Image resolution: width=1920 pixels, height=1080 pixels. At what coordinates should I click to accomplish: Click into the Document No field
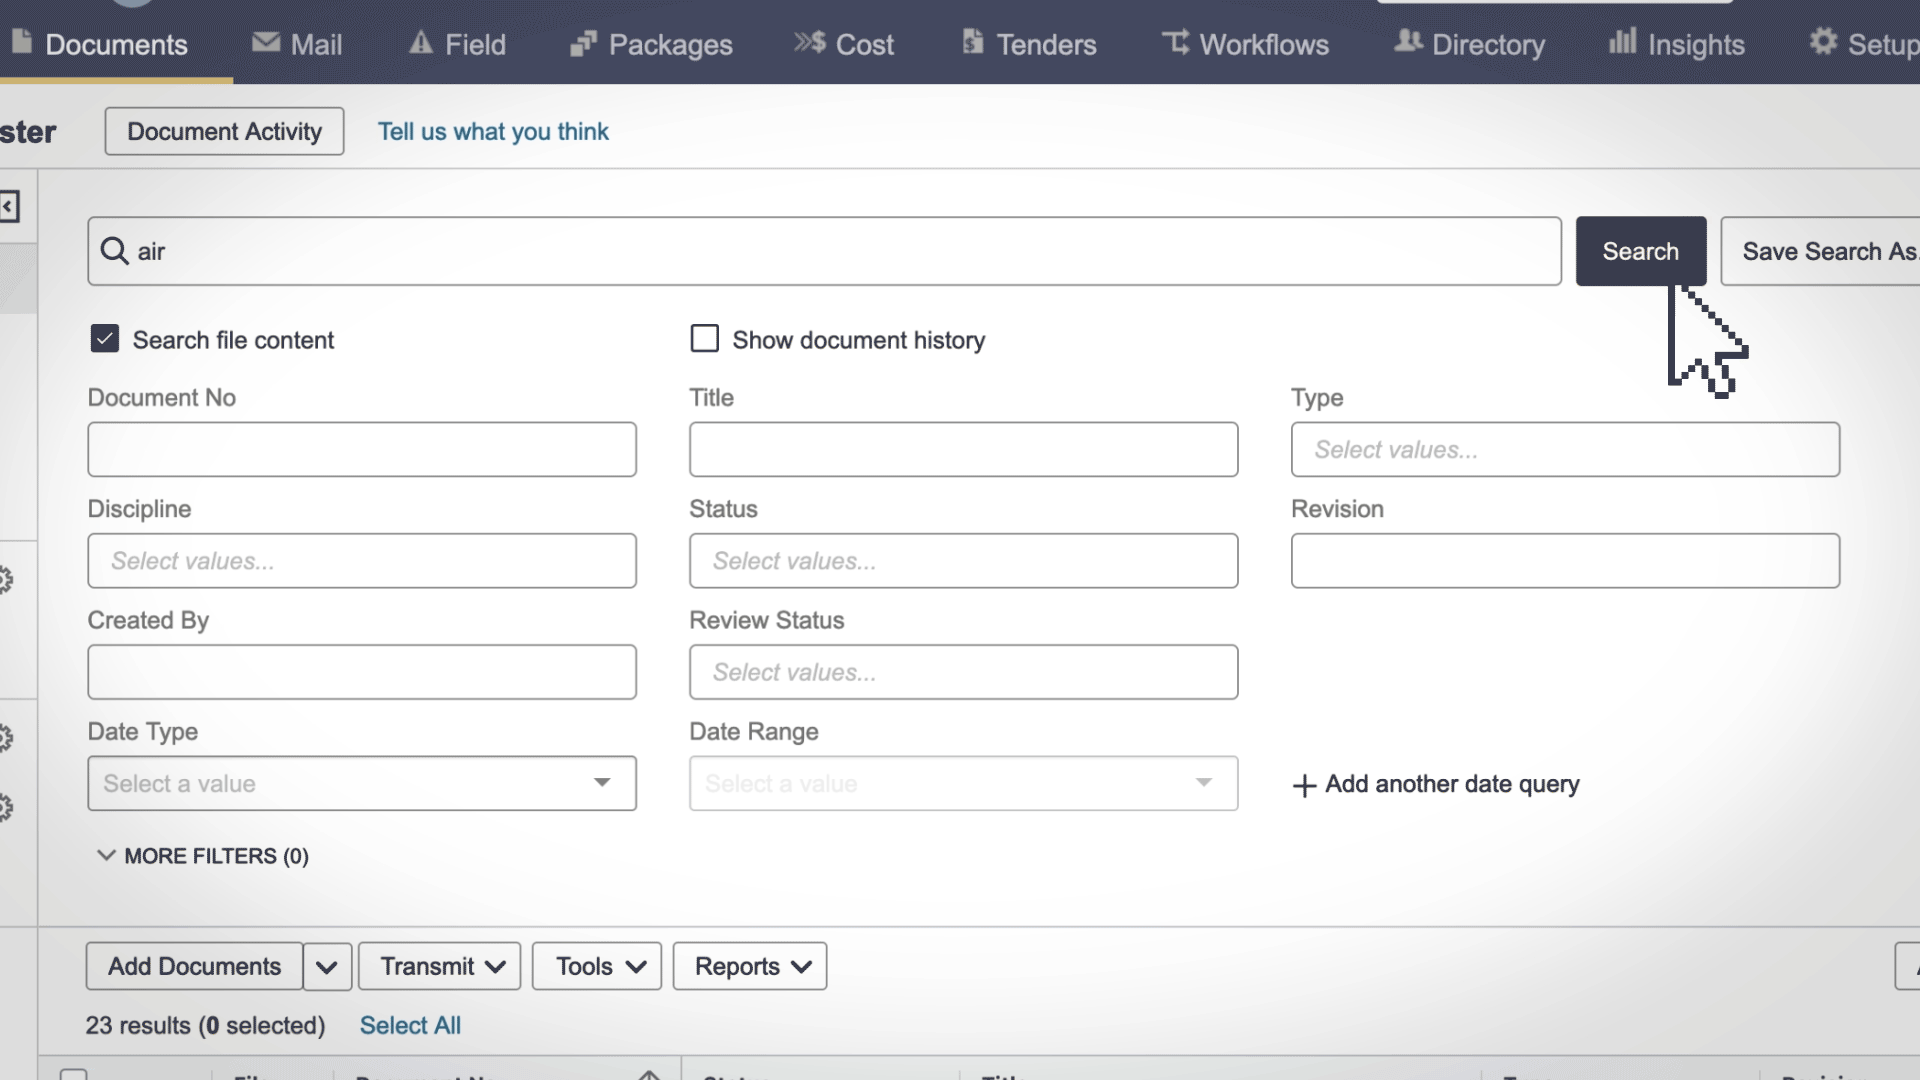[x=362, y=449]
